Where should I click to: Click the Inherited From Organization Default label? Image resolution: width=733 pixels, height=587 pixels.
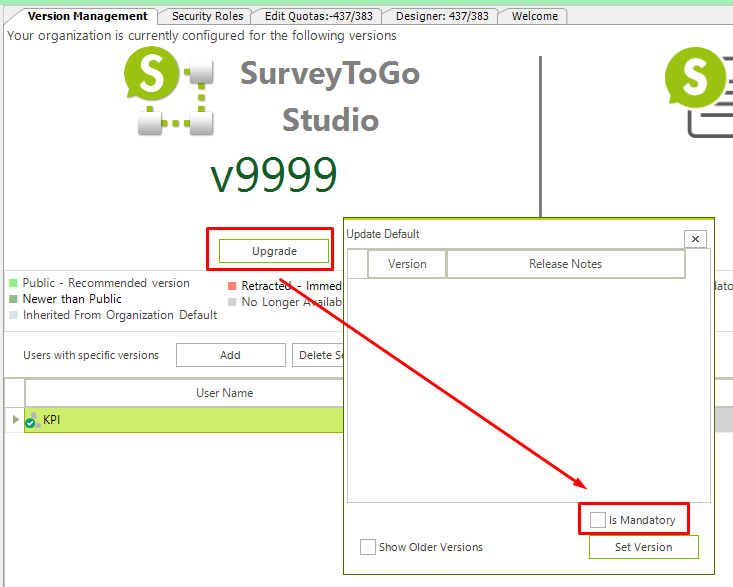(120, 315)
